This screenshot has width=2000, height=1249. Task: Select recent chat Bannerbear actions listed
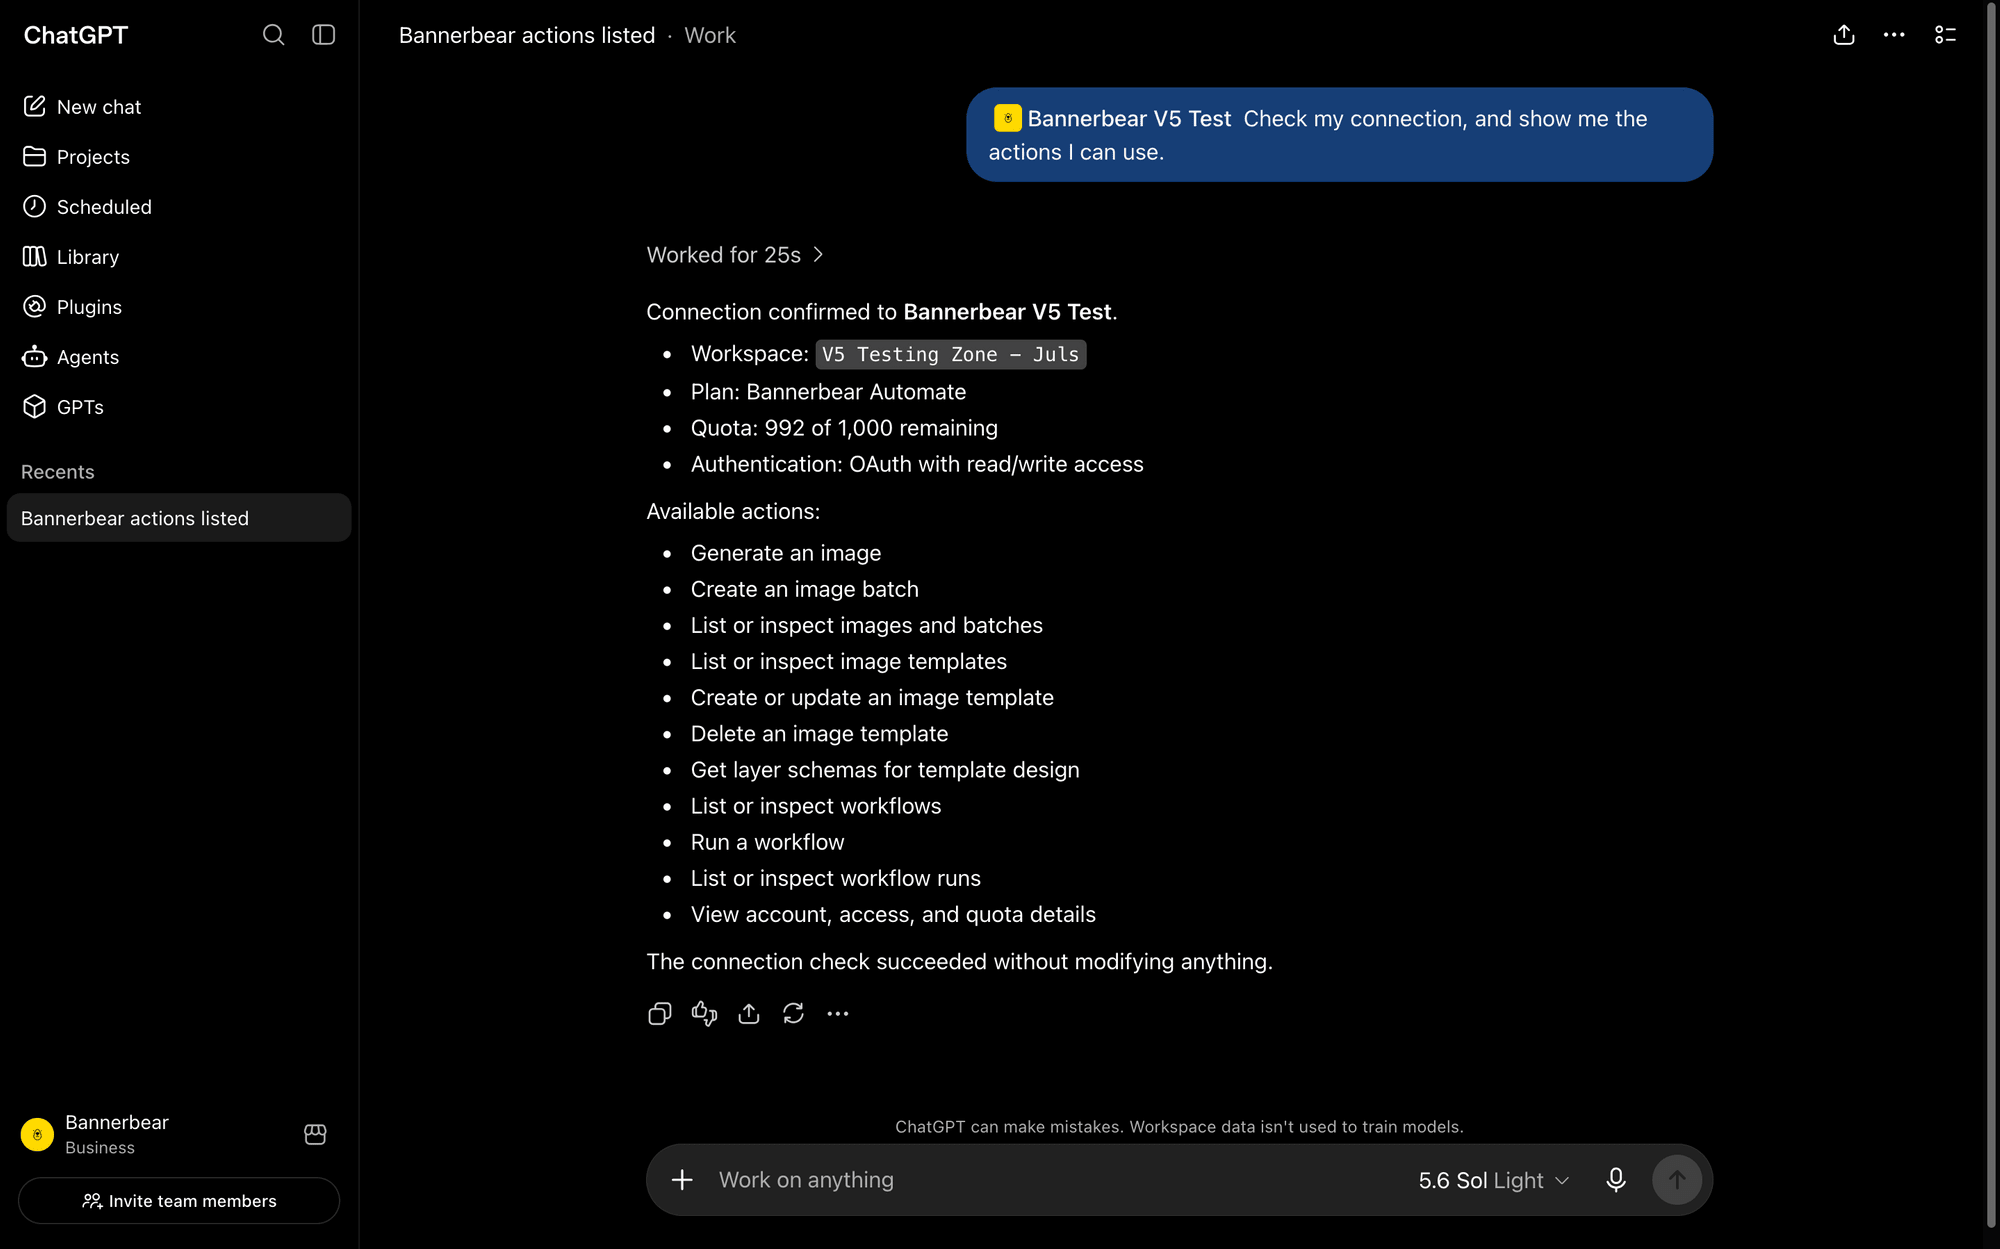click(x=179, y=518)
